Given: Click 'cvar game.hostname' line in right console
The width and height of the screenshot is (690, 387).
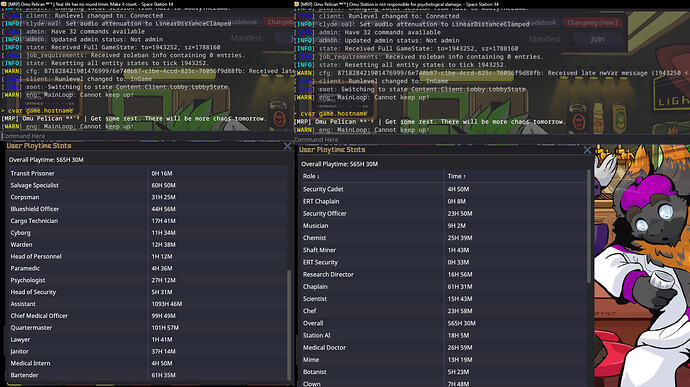Looking at the screenshot, I should pos(330,114).
